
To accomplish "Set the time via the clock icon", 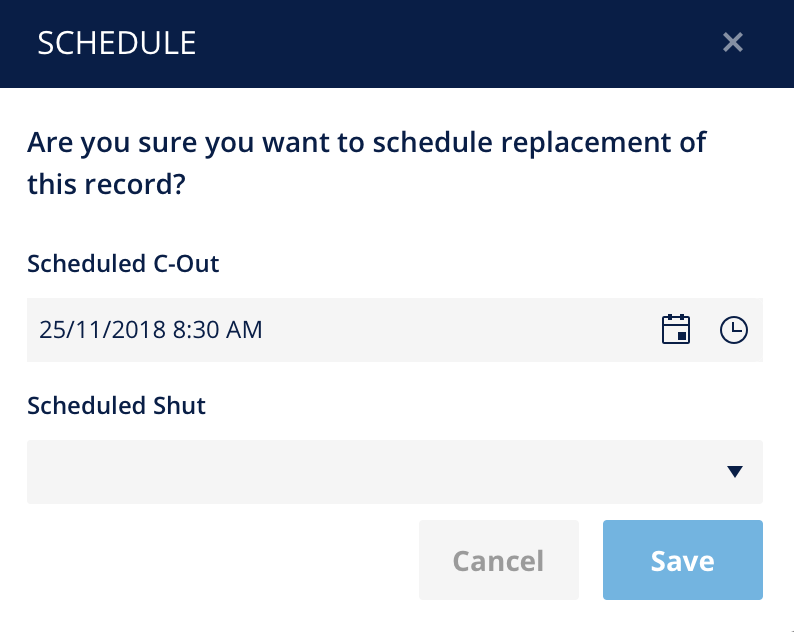I will point(734,330).
